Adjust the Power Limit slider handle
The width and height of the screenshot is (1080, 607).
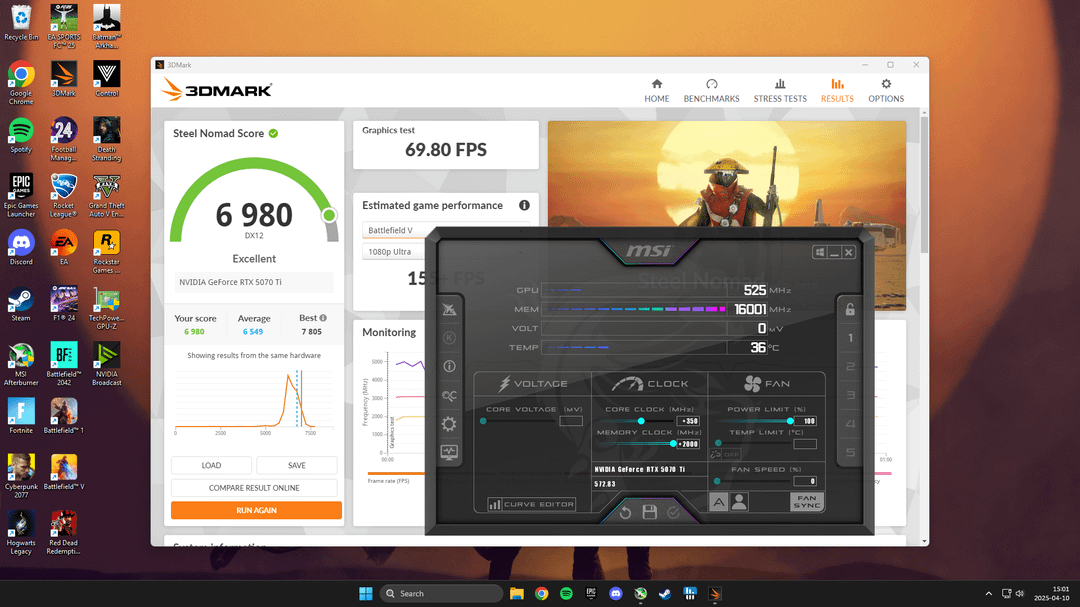(790, 421)
